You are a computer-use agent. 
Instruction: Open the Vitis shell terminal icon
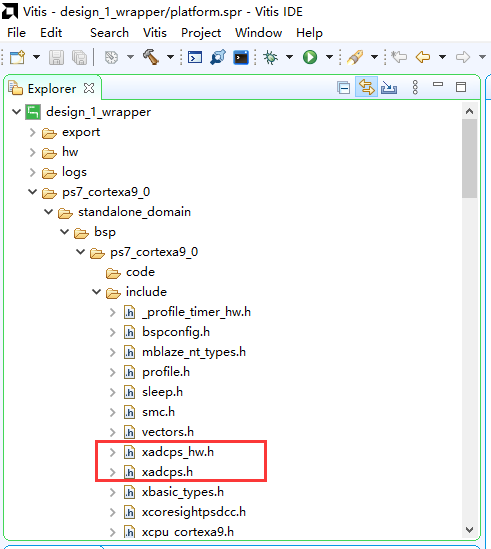[x=241, y=57]
